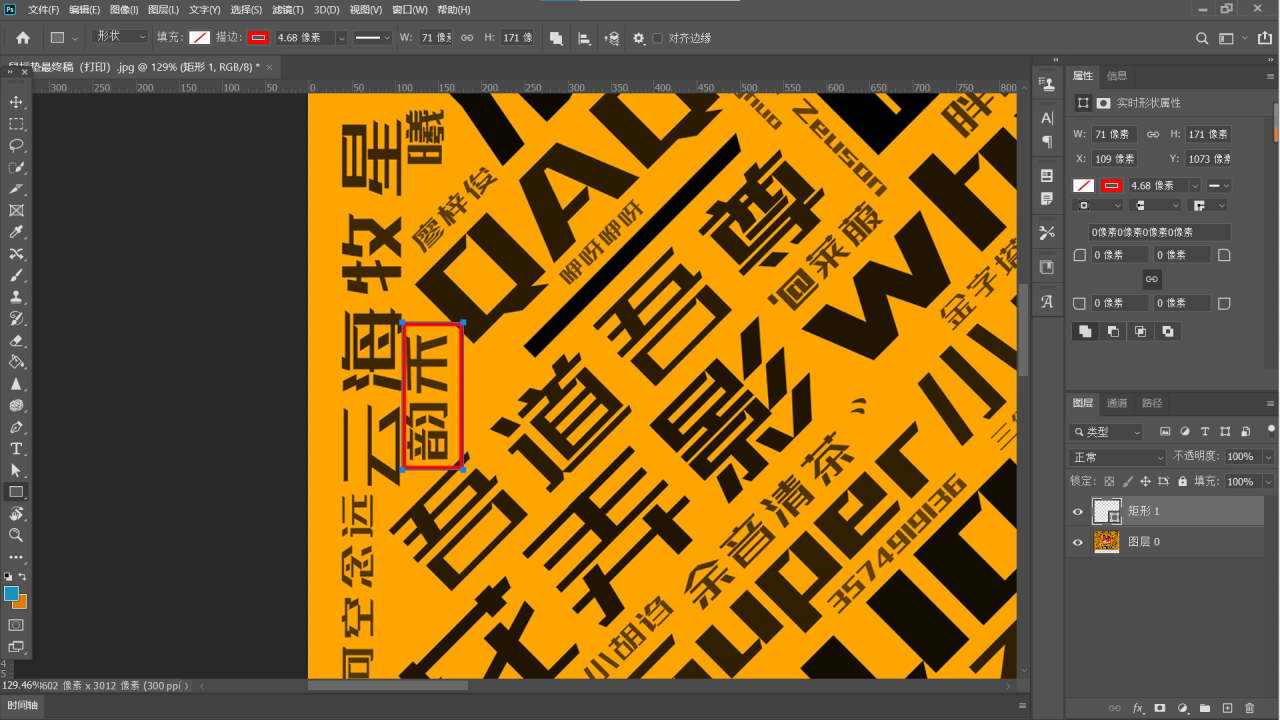The image size is (1280, 720).
Task: Select the Rectangle shape tool
Action: click(16, 492)
